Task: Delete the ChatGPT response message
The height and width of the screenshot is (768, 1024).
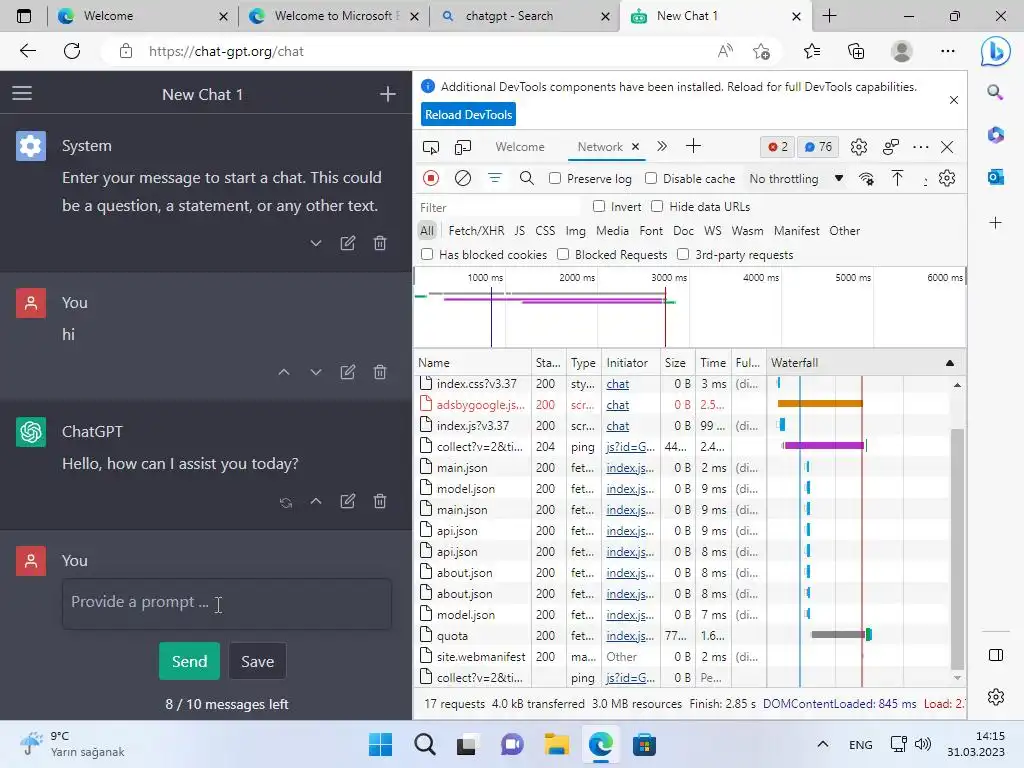Action: [379, 502]
